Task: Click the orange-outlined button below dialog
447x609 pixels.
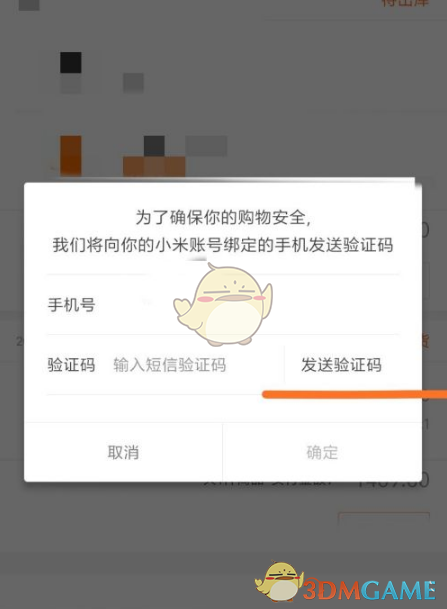Action: pos(384,520)
